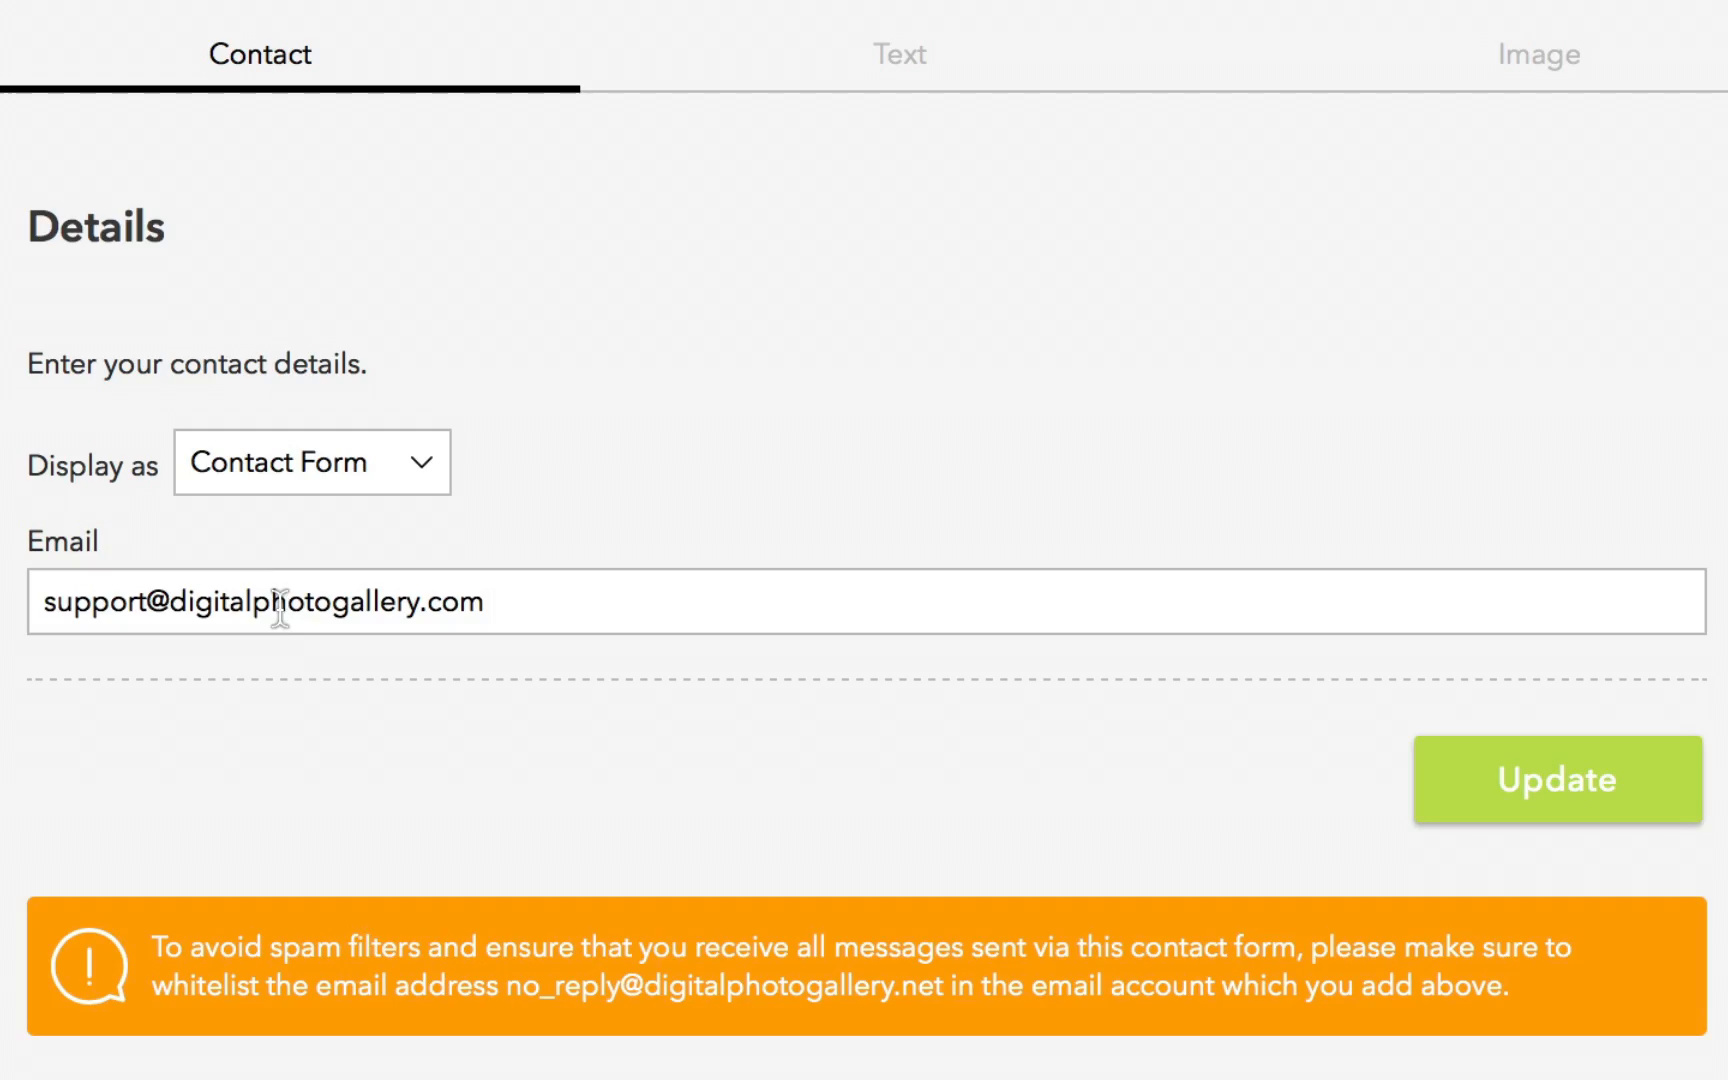Click the Display as label
Image resolution: width=1728 pixels, height=1080 pixels.
pos(93,465)
